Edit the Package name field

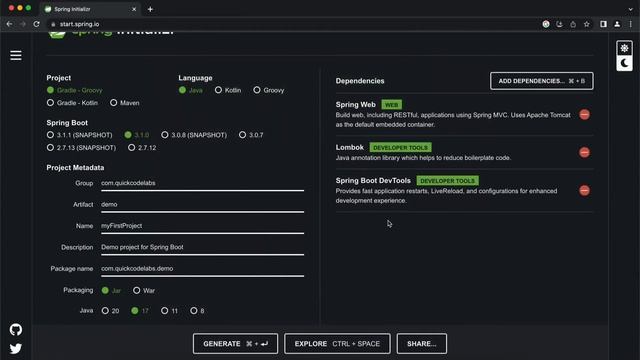click(x=202, y=269)
